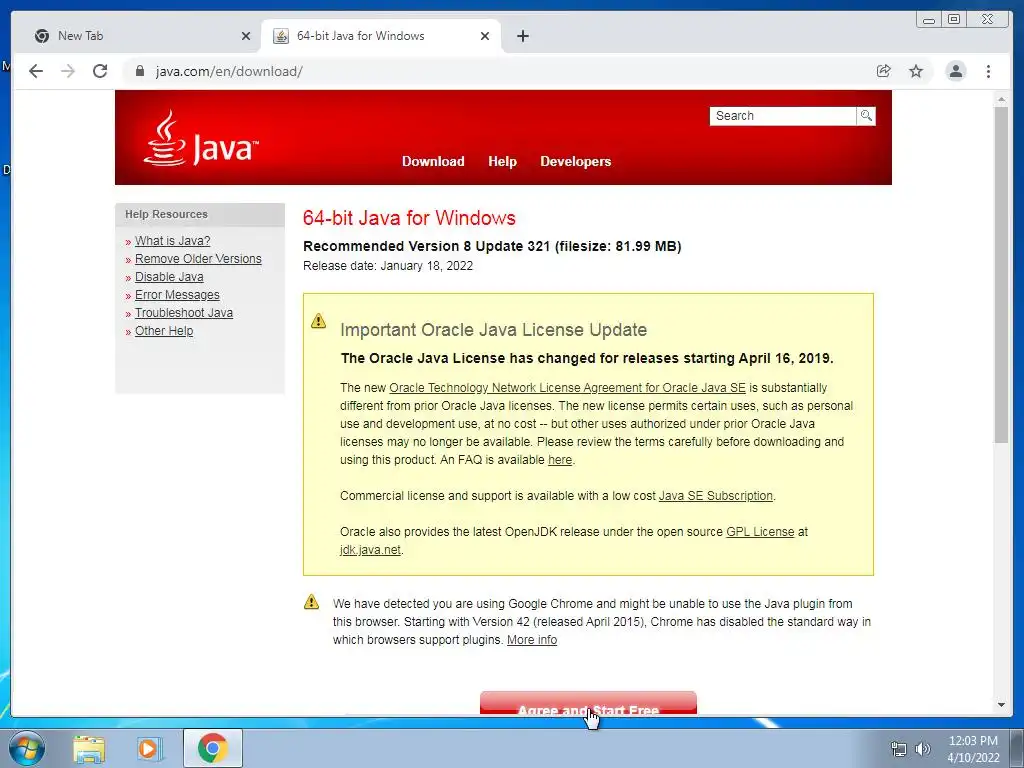
Task: Click Important Oracle Java License Update heading
Action: click(494, 330)
